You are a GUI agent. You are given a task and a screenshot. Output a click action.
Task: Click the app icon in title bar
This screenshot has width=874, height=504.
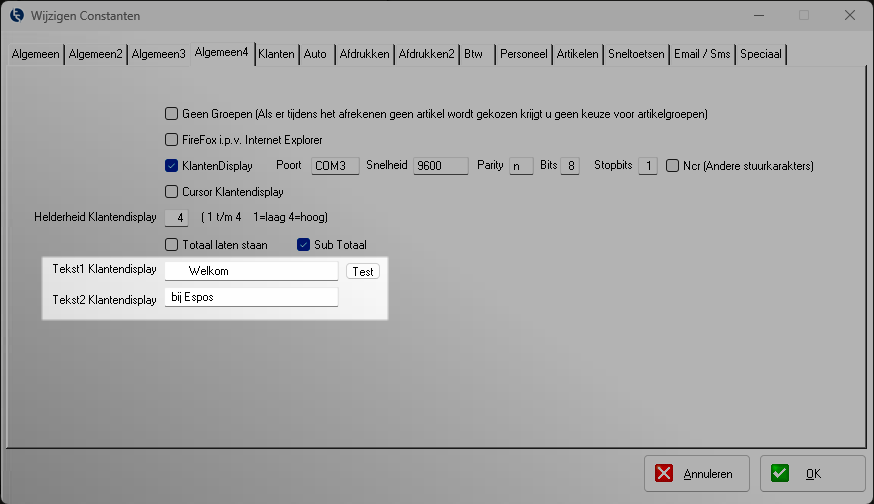pyautogui.click(x=16, y=15)
